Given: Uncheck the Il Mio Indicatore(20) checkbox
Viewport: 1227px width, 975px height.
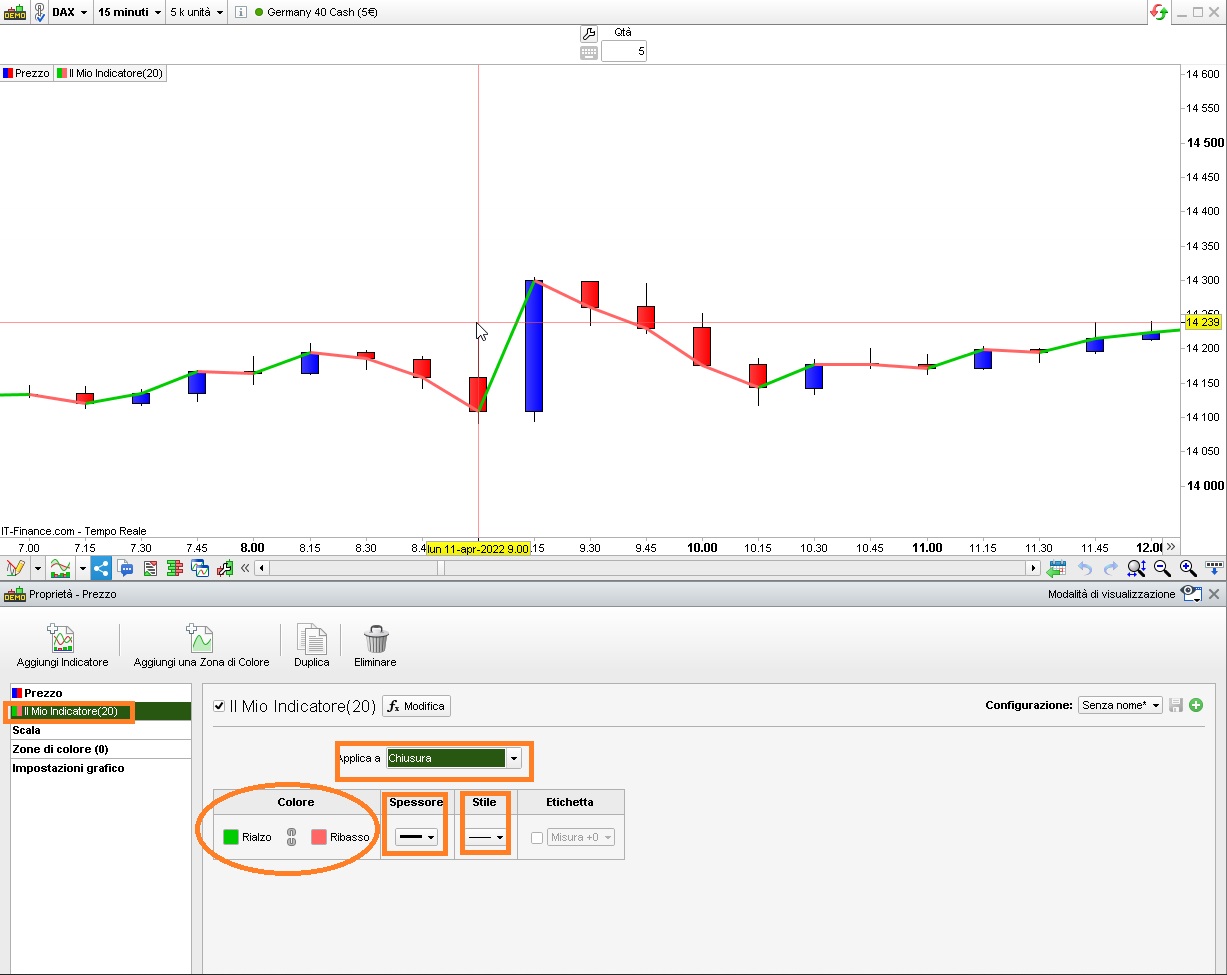Looking at the screenshot, I should pos(220,706).
